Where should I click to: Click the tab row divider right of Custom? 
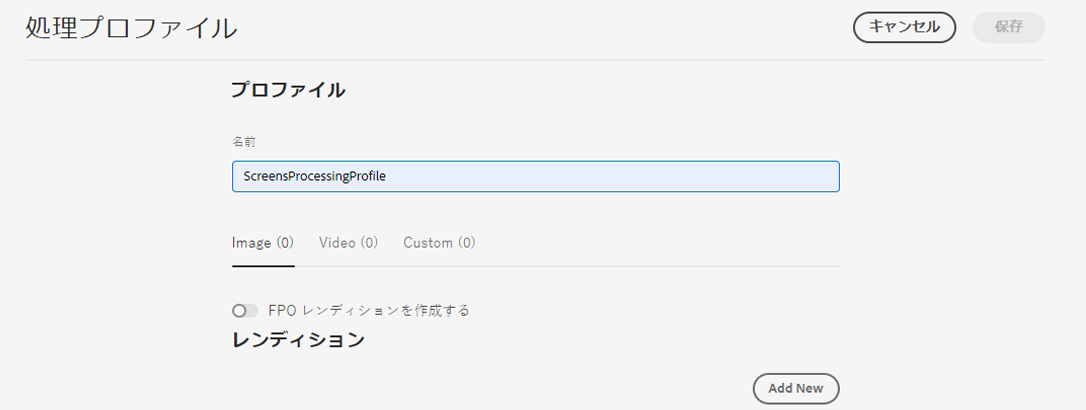(660, 266)
